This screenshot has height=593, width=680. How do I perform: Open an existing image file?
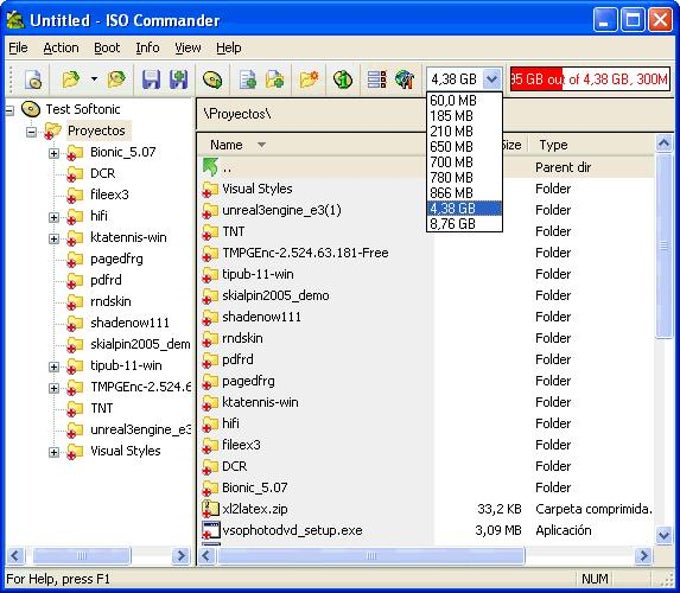pos(71,79)
